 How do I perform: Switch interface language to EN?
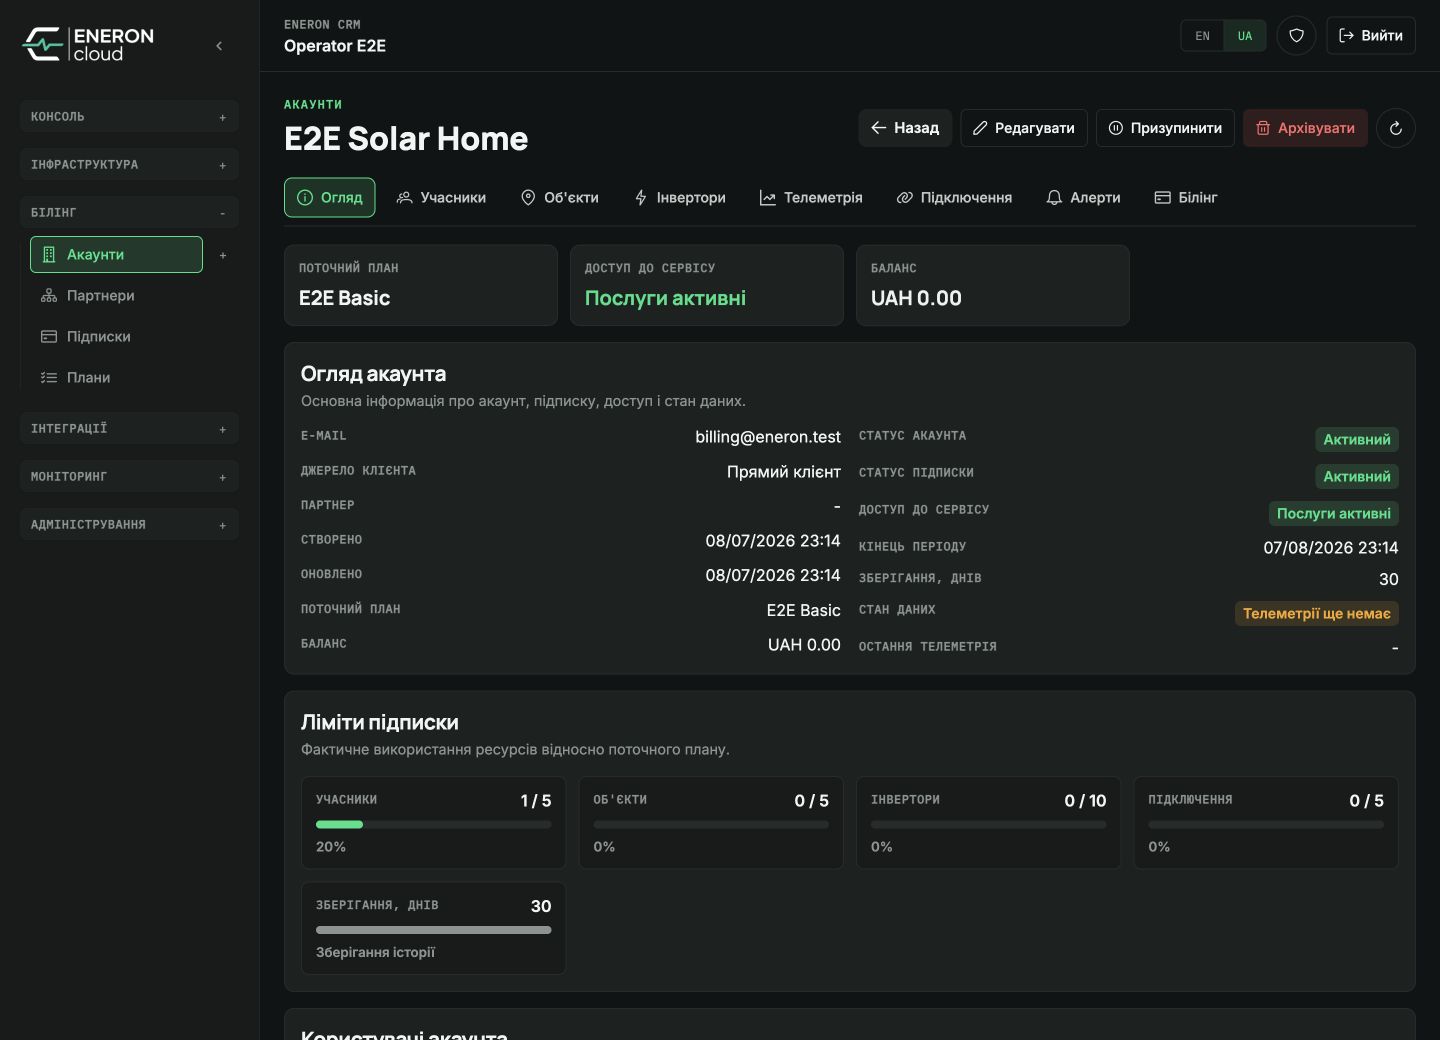(x=1202, y=36)
